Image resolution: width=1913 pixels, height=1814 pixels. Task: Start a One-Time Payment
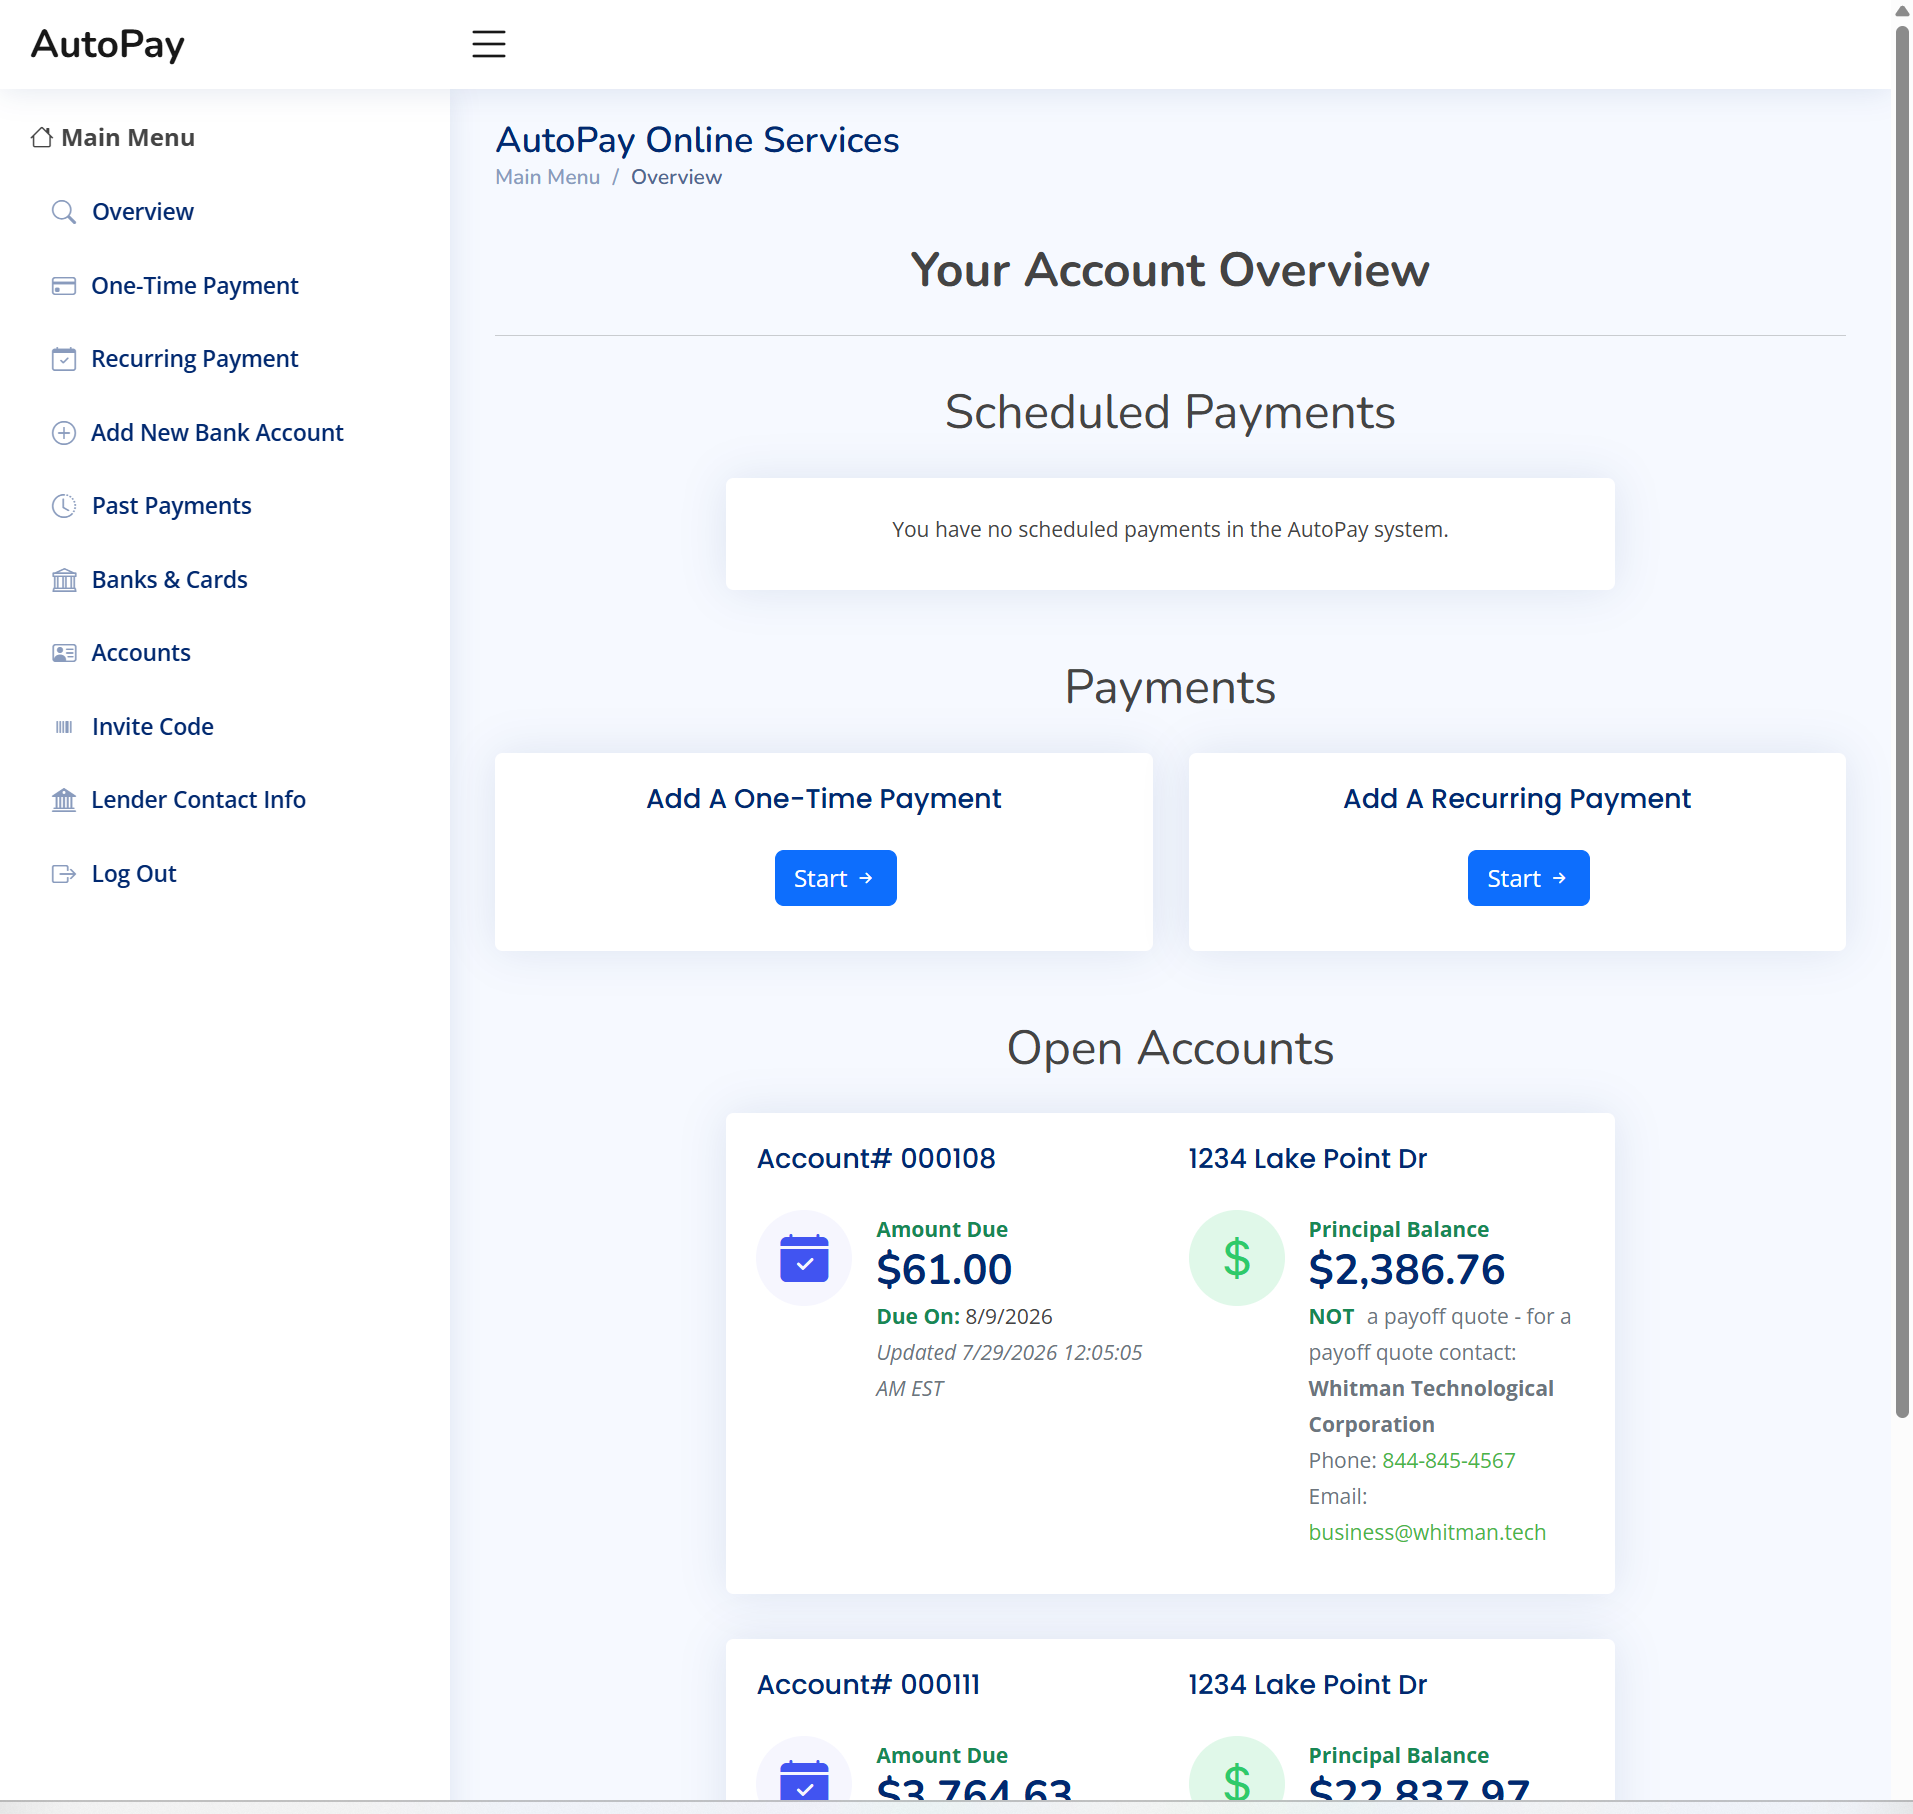[835, 878]
